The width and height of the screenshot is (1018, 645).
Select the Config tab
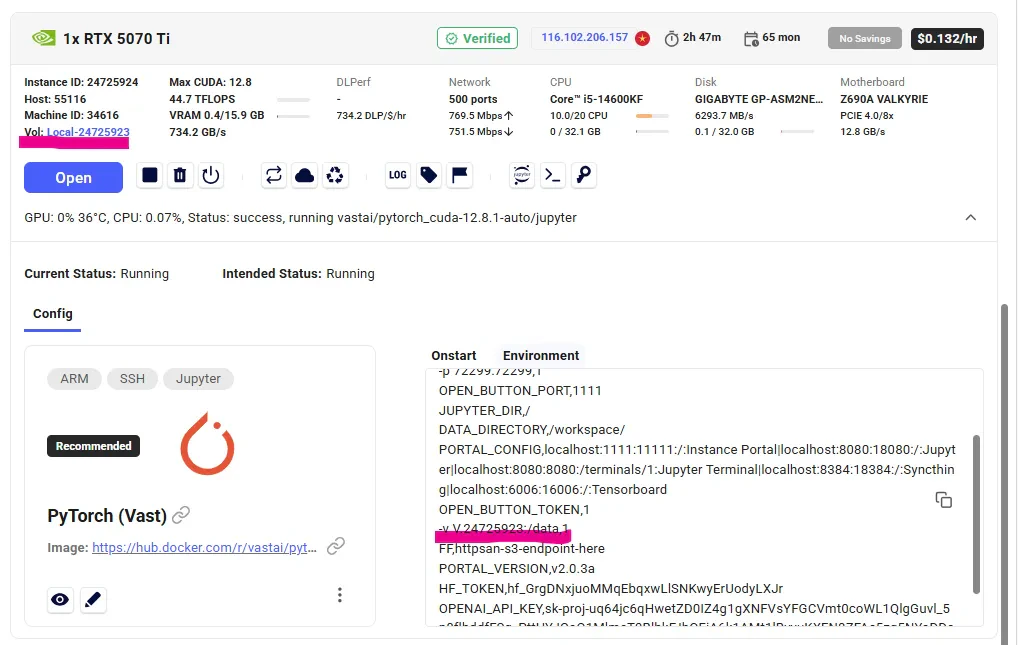pyautogui.click(x=53, y=314)
